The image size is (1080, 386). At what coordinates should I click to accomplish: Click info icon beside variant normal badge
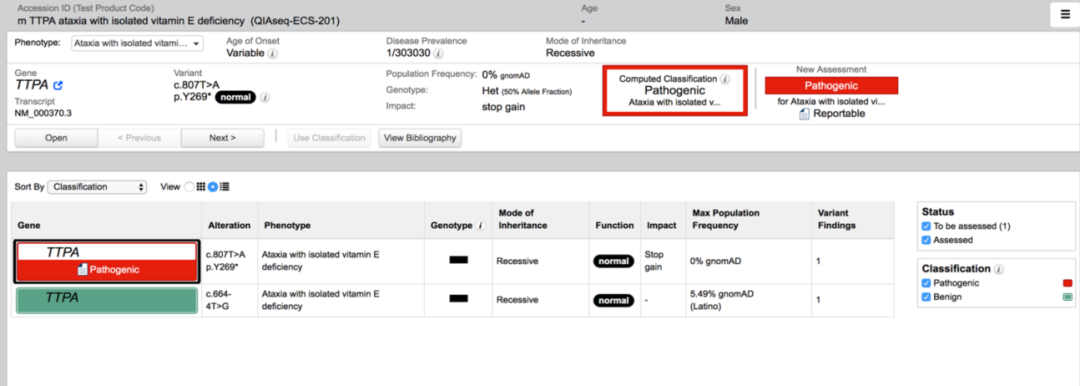click(x=265, y=97)
